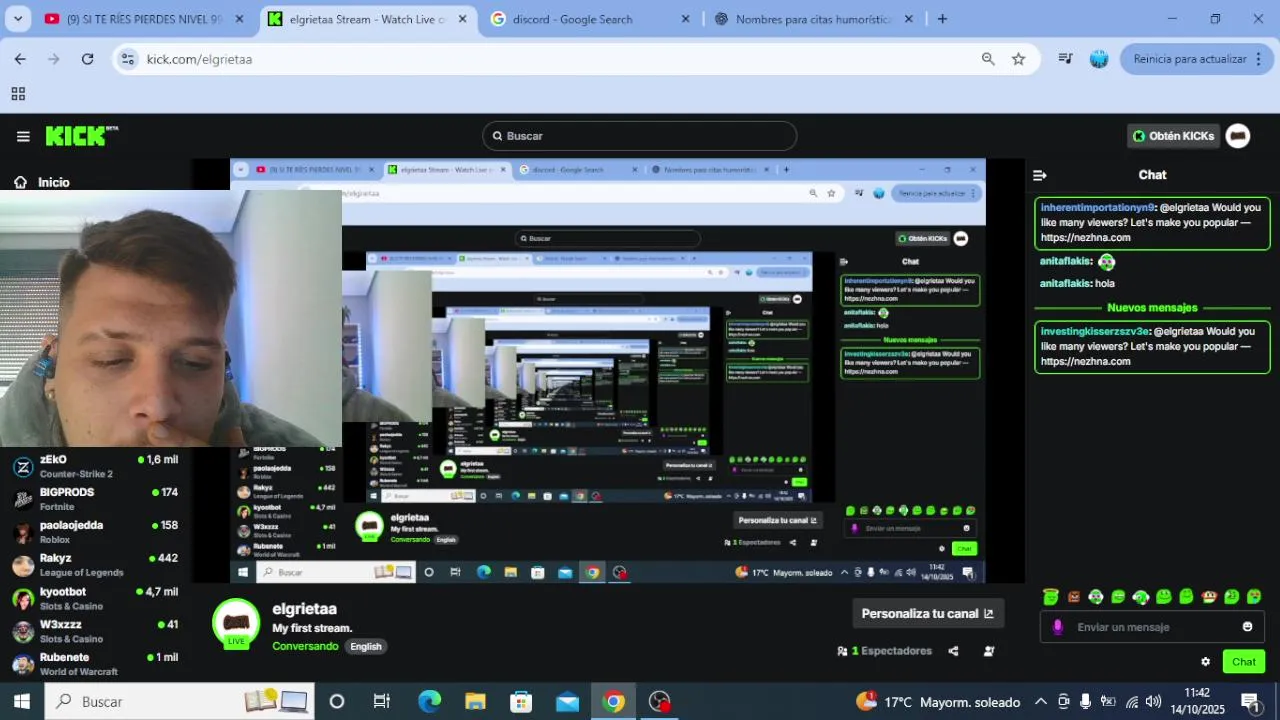Open the Windows notification center
The image size is (1280, 720).
1250,702
